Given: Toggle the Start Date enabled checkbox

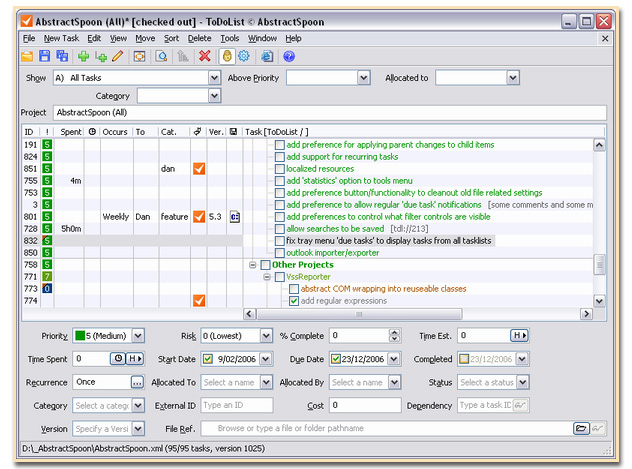Looking at the screenshot, I should (208, 359).
